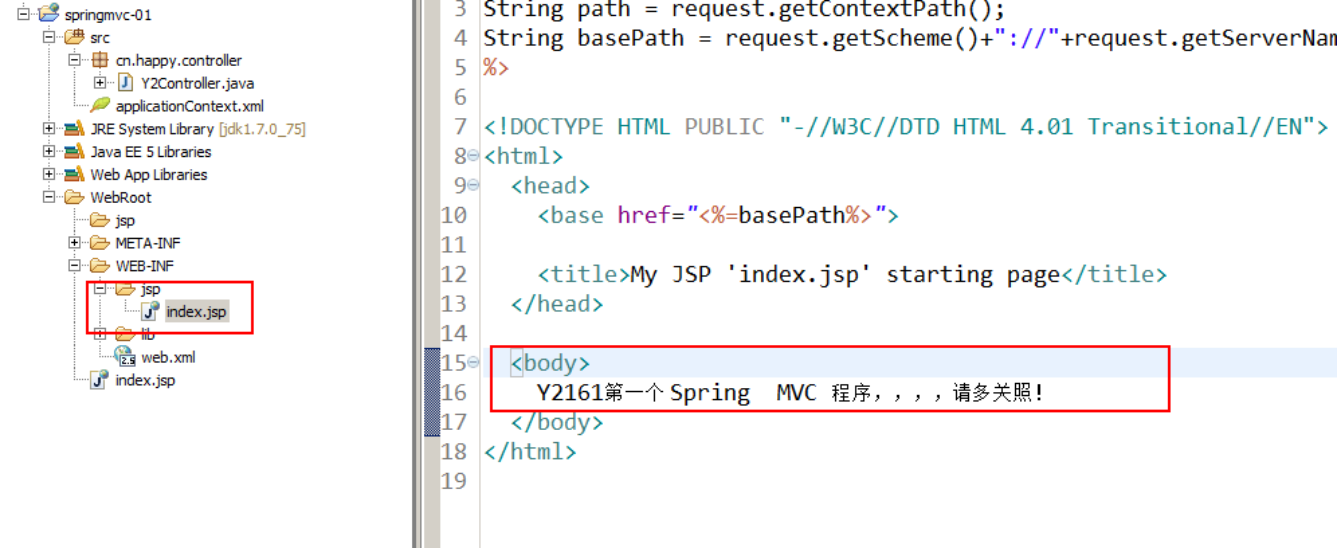Select the index.jsp below web.xml
The image size is (1337, 548).
(x=145, y=380)
